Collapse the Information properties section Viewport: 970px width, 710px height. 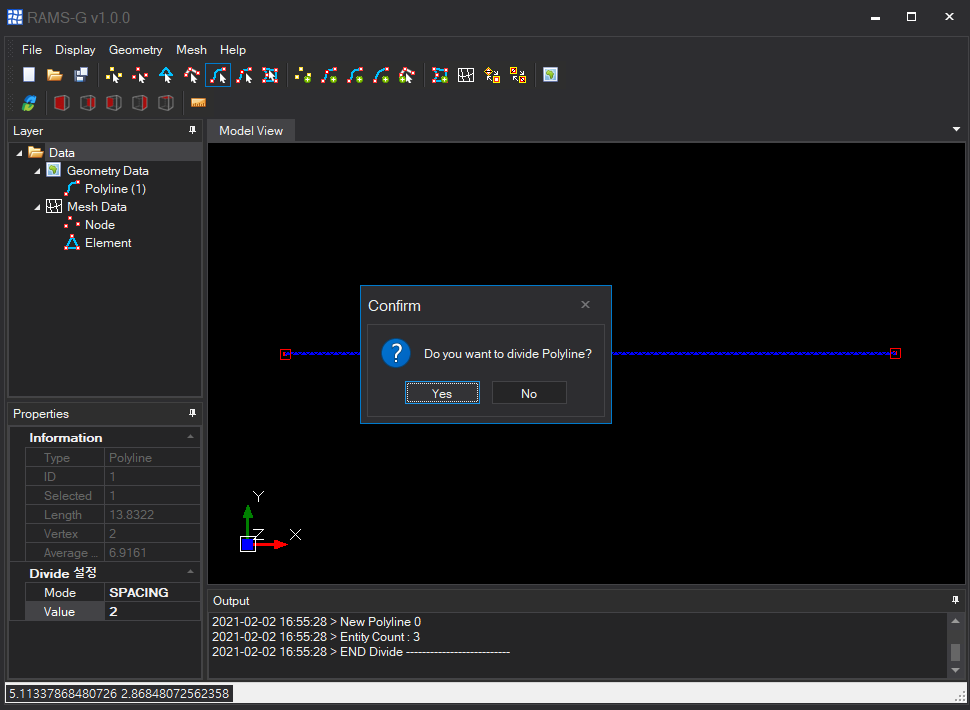190,438
